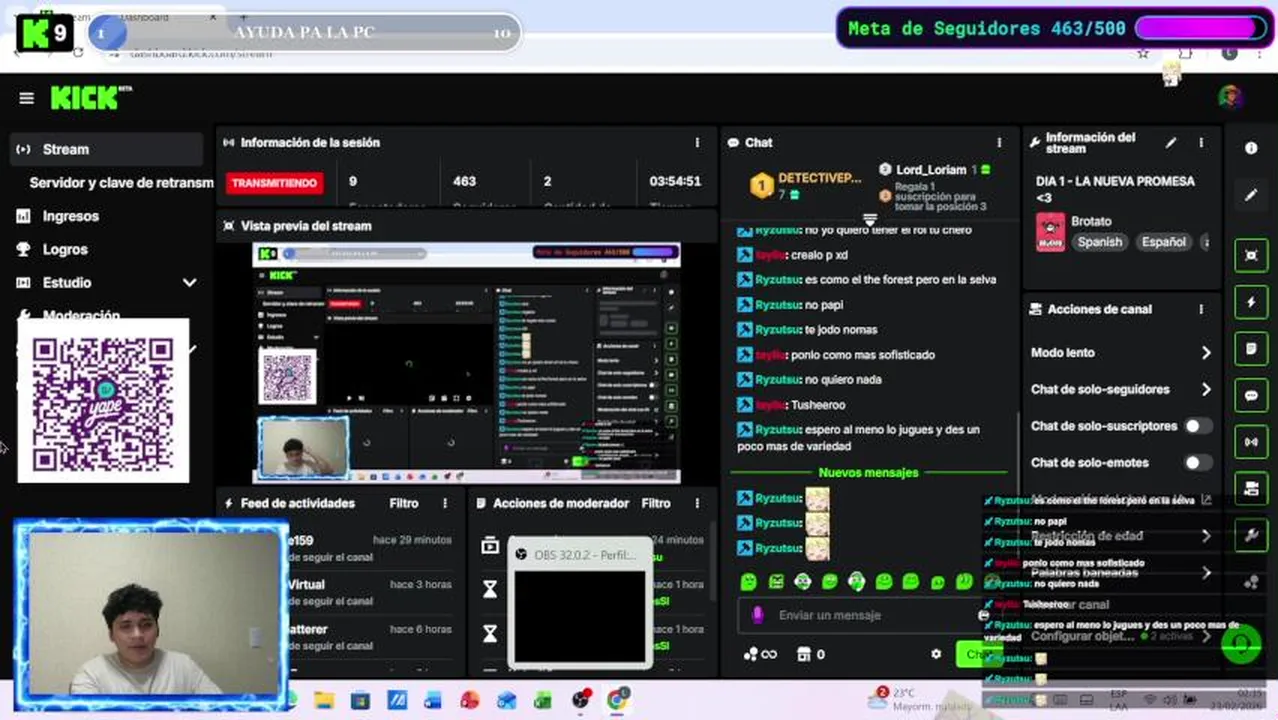Click OBS 32.0.2 taskbar preview popup
This screenshot has height=720, width=1278.
tap(580, 605)
